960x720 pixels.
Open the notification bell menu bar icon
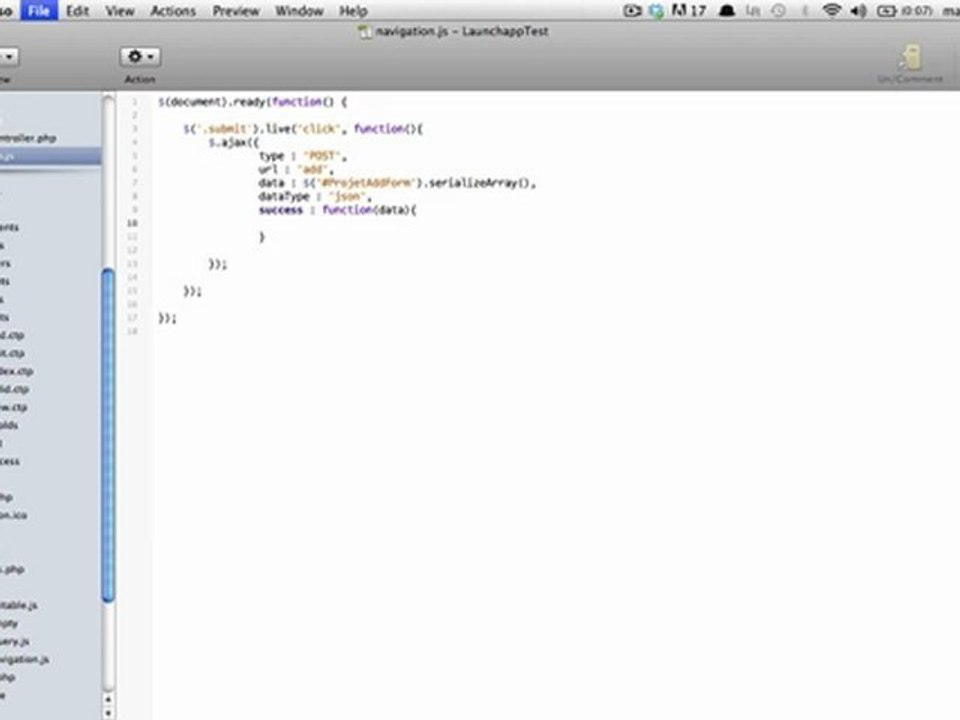[727, 10]
